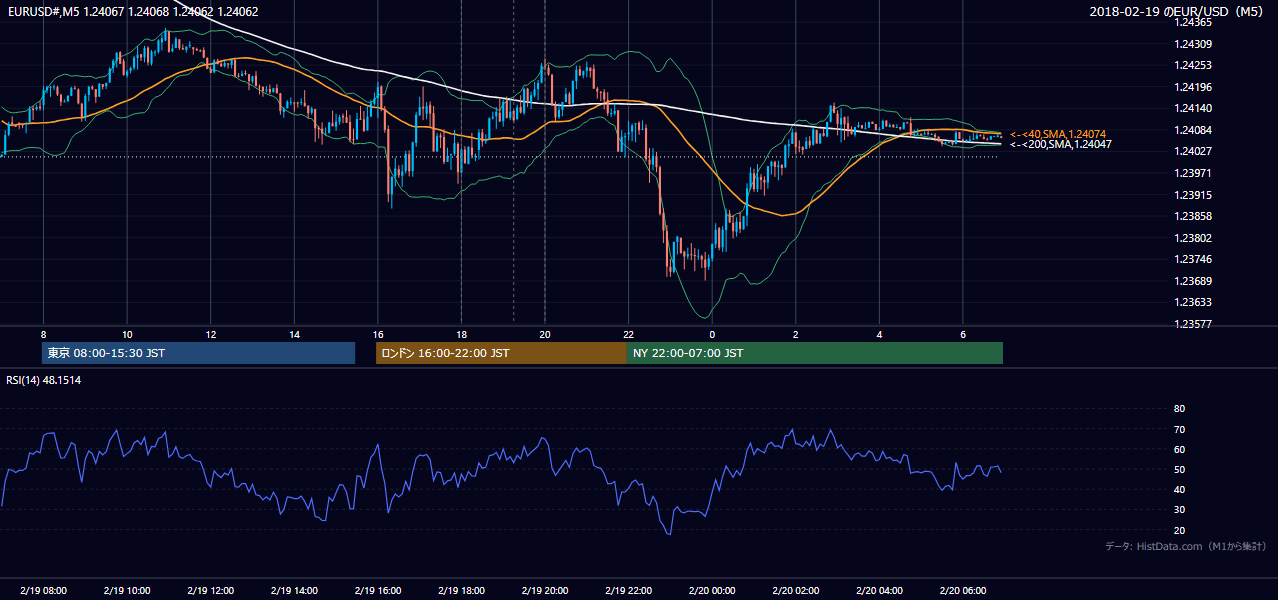Click the 2/19 08:00 time label

(x=43, y=591)
